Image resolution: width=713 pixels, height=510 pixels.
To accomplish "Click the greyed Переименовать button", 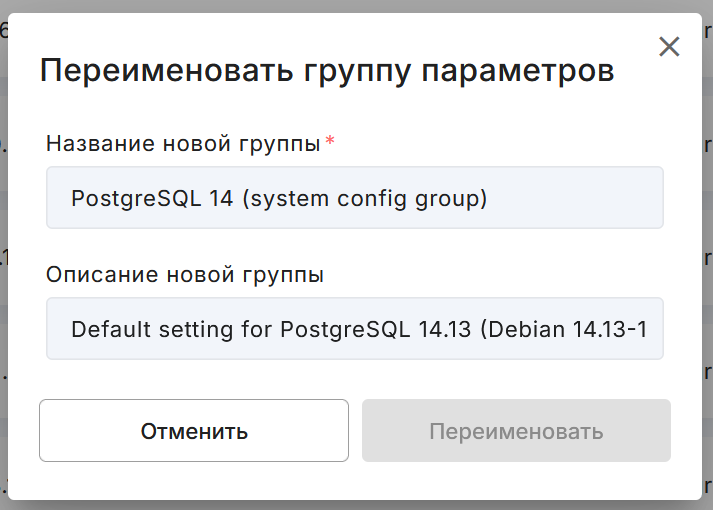I will (x=516, y=430).
